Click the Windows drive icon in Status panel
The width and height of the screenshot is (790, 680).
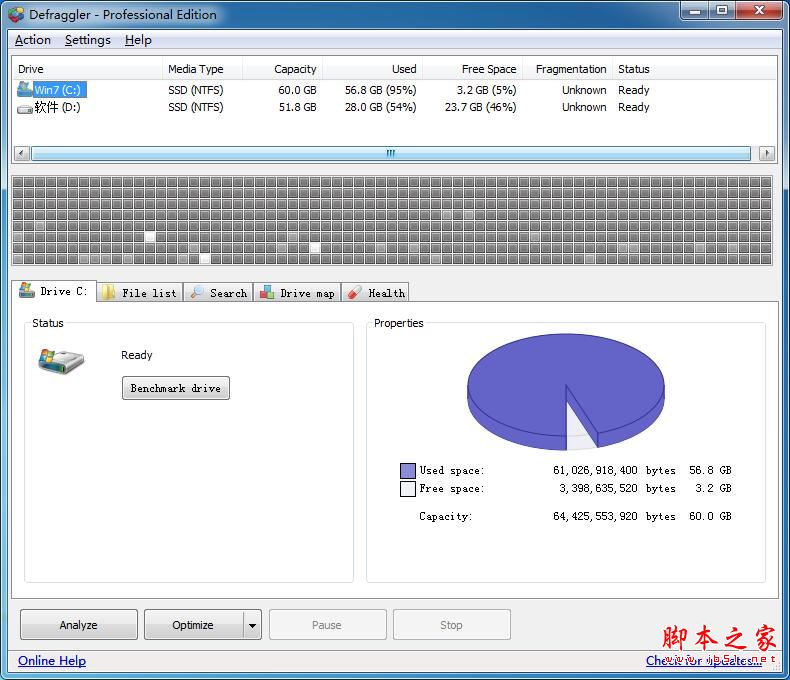tap(61, 361)
